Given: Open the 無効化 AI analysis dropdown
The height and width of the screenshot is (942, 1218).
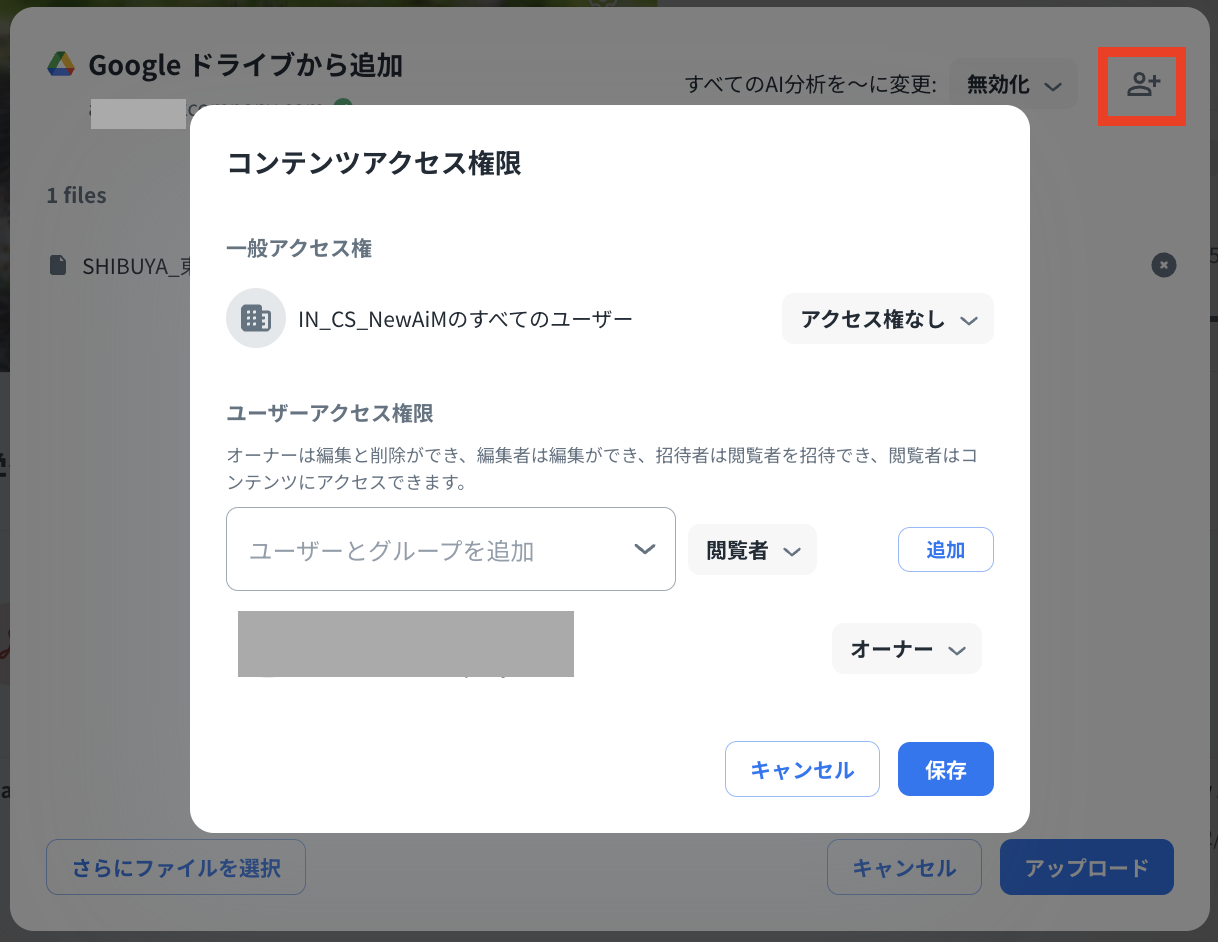Looking at the screenshot, I should [1012, 85].
